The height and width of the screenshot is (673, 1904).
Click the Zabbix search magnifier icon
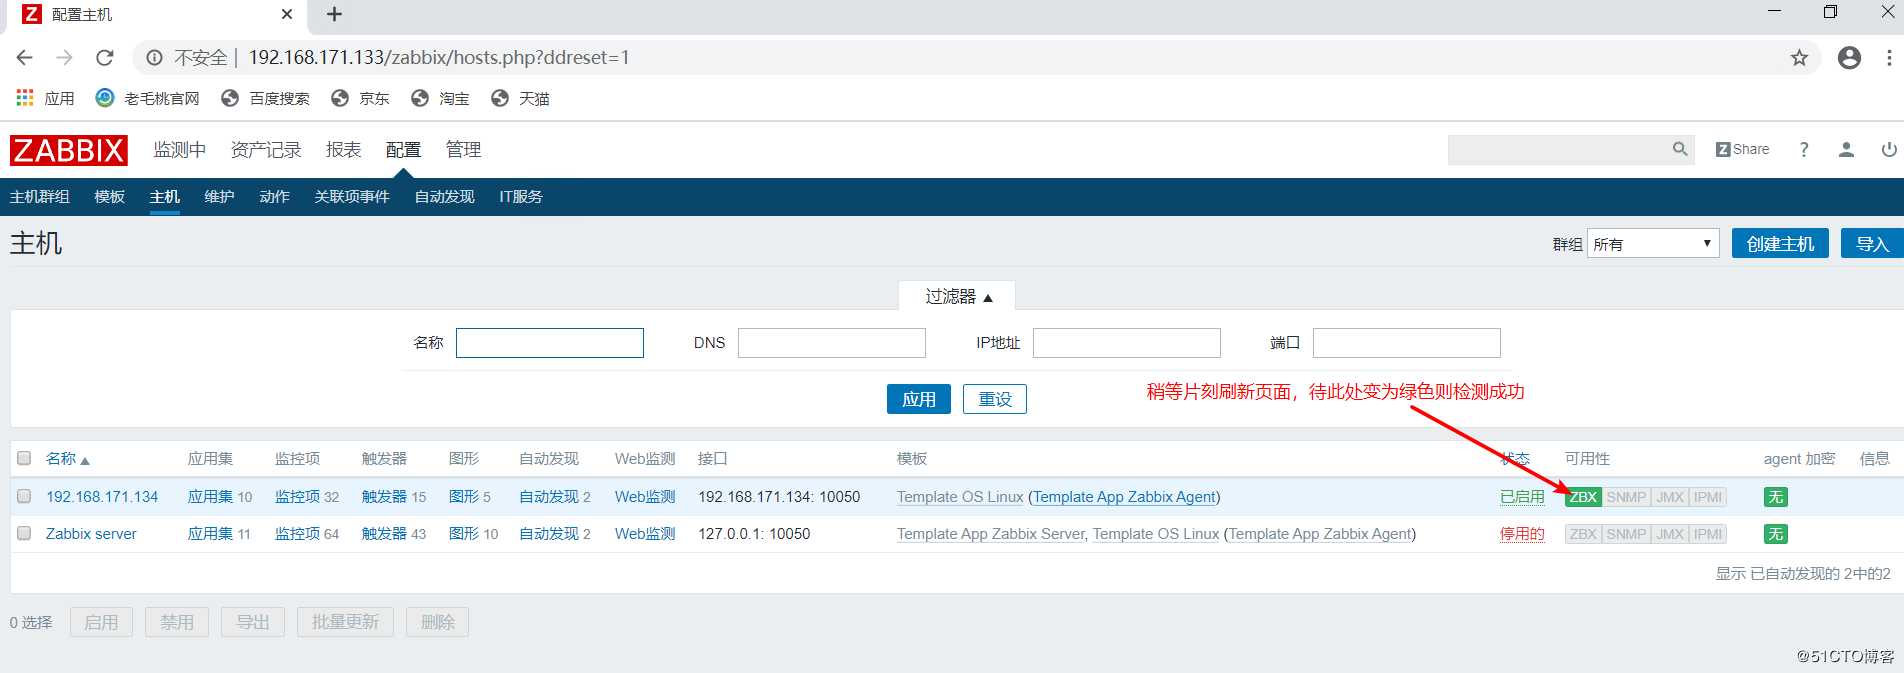point(1680,149)
